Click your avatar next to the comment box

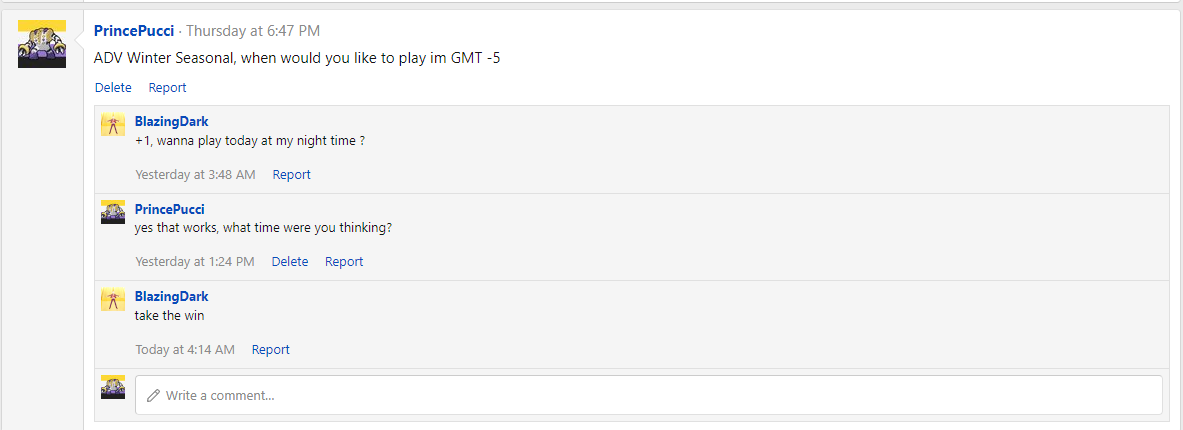[x=112, y=387]
